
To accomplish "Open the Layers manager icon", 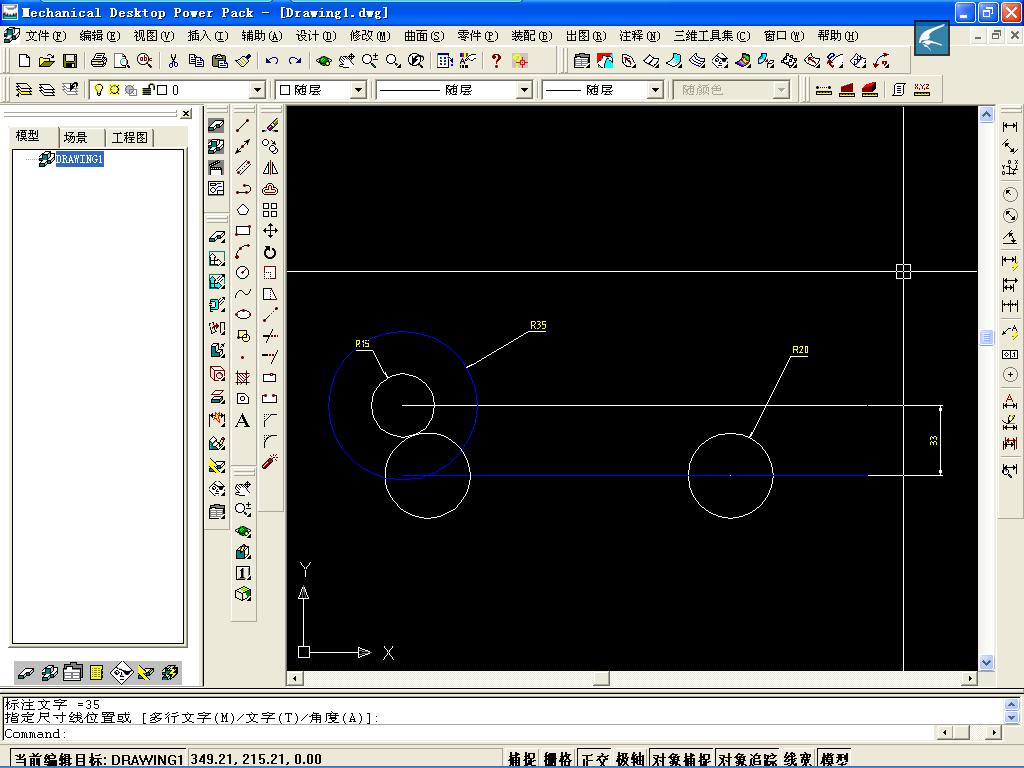I will point(24,89).
